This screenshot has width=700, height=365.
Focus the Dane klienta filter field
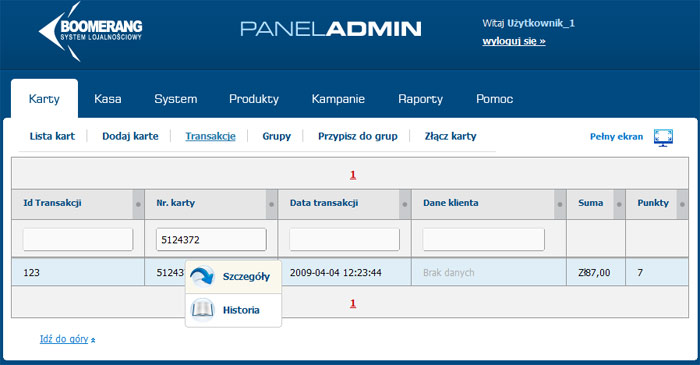tap(483, 240)
